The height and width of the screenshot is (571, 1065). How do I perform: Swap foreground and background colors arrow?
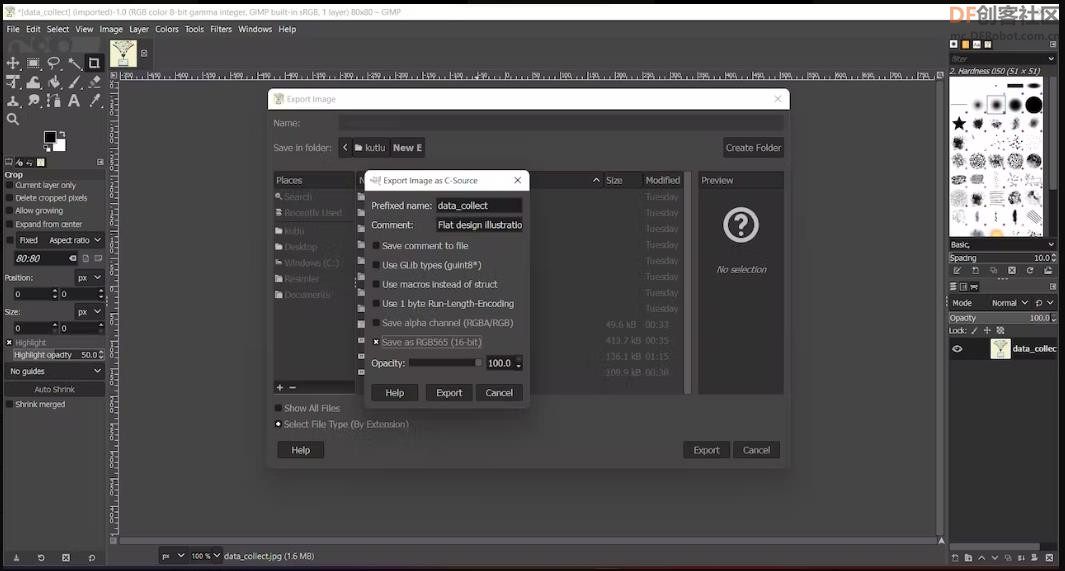point(62,134)
